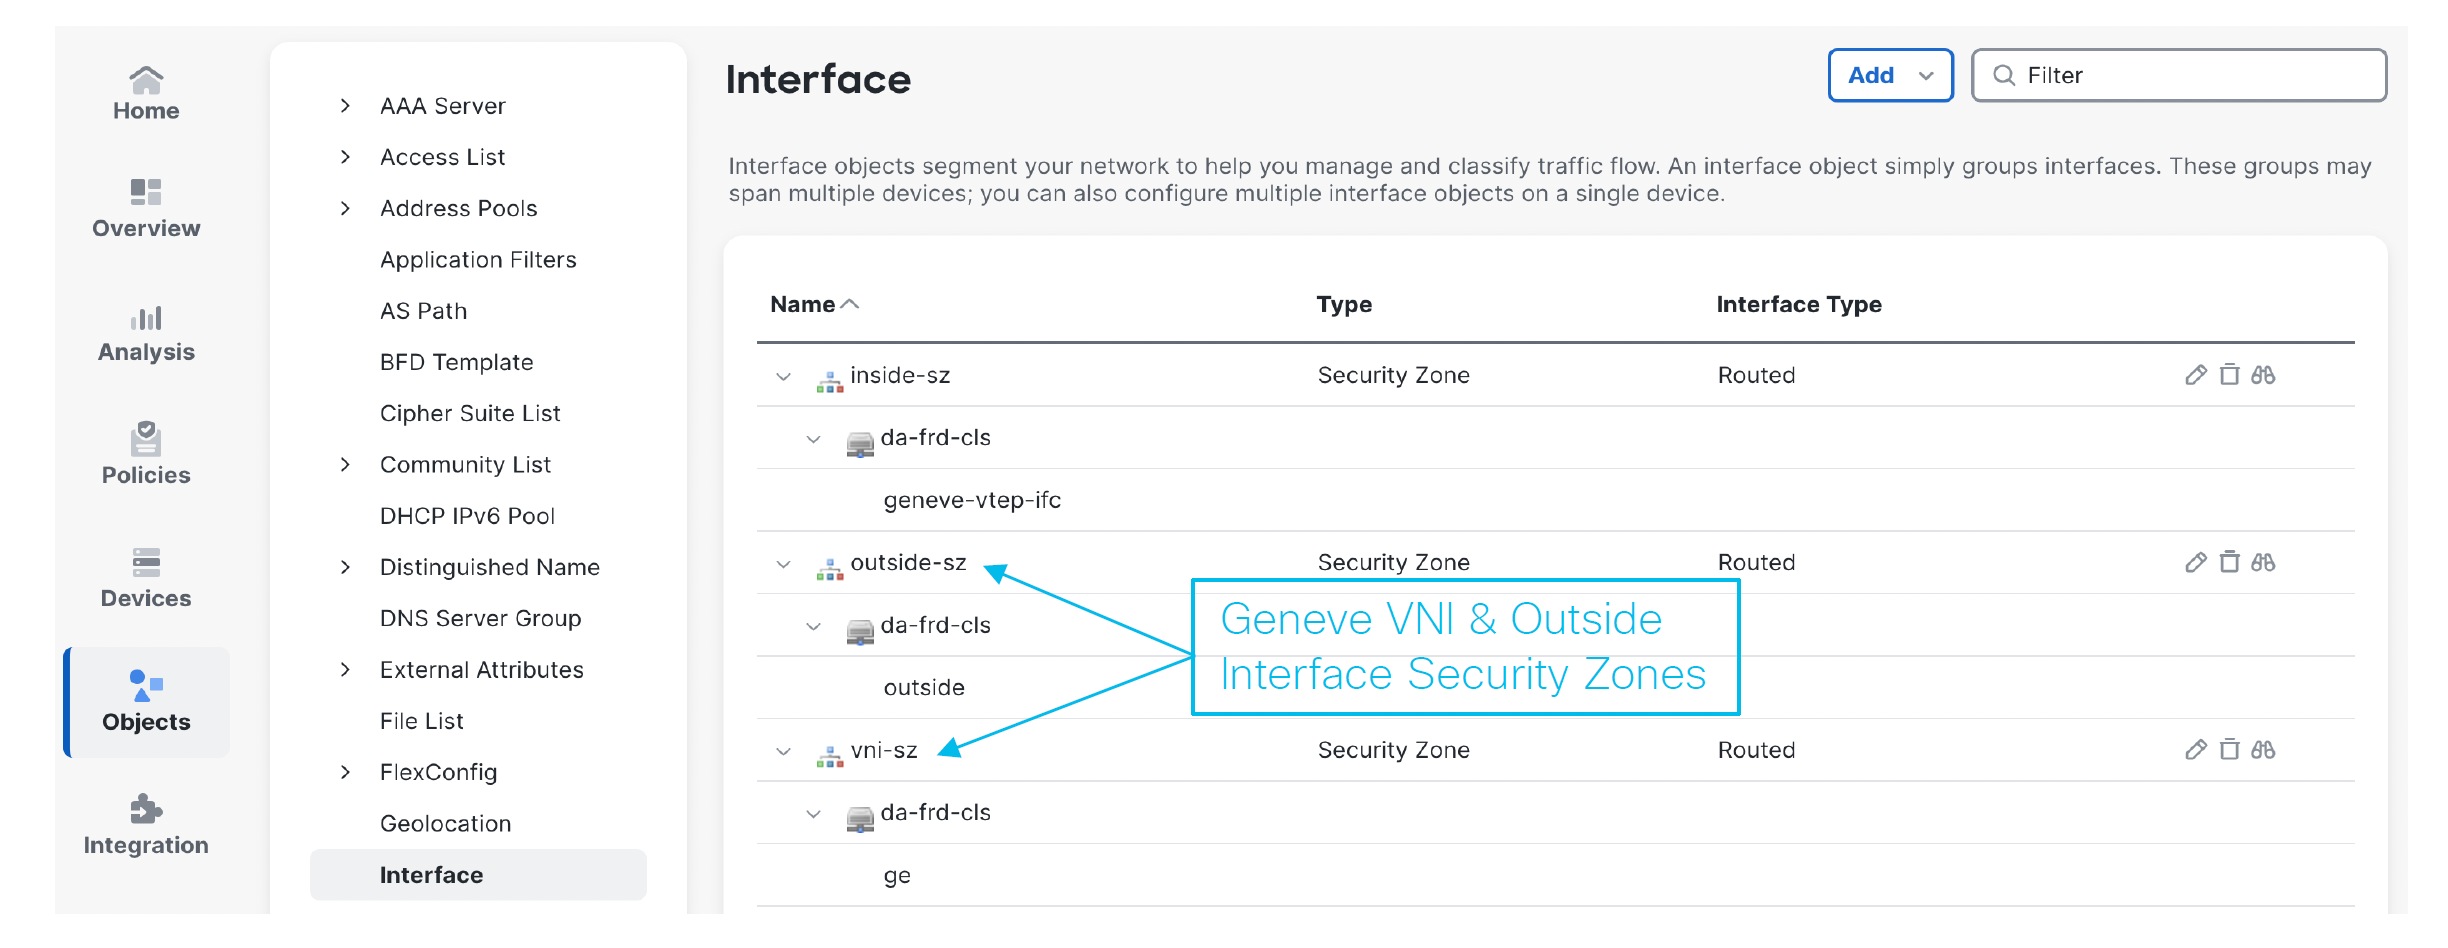Open the Integration section
The height and width of the screenshot is (948, 2448).
[x=146, y=824]
